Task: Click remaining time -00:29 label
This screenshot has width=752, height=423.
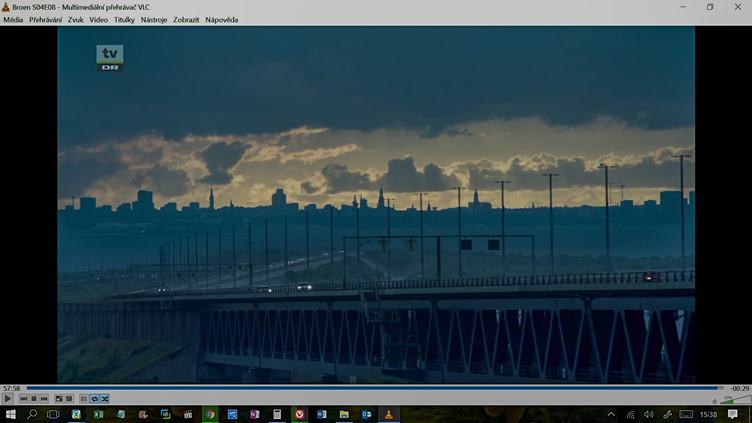Action: coord(740,388)
